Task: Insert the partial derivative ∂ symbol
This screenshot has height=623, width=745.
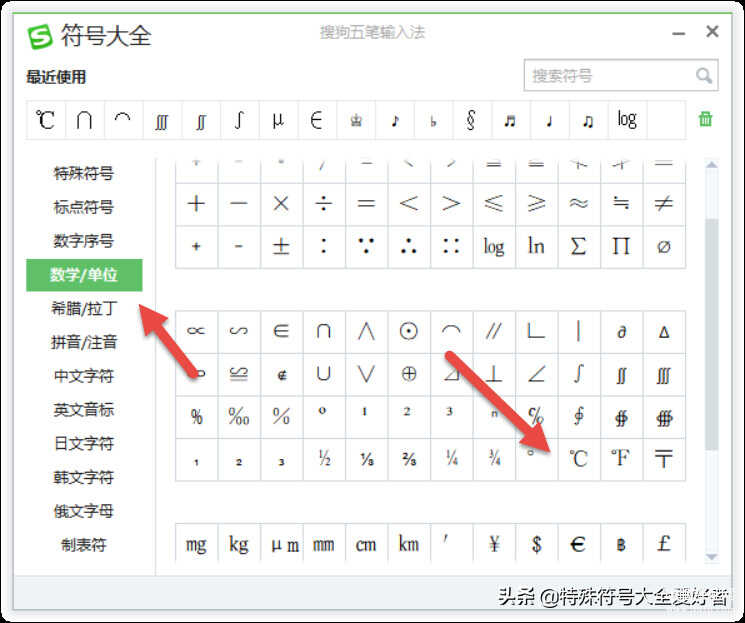Action: [x=621, y=332]
